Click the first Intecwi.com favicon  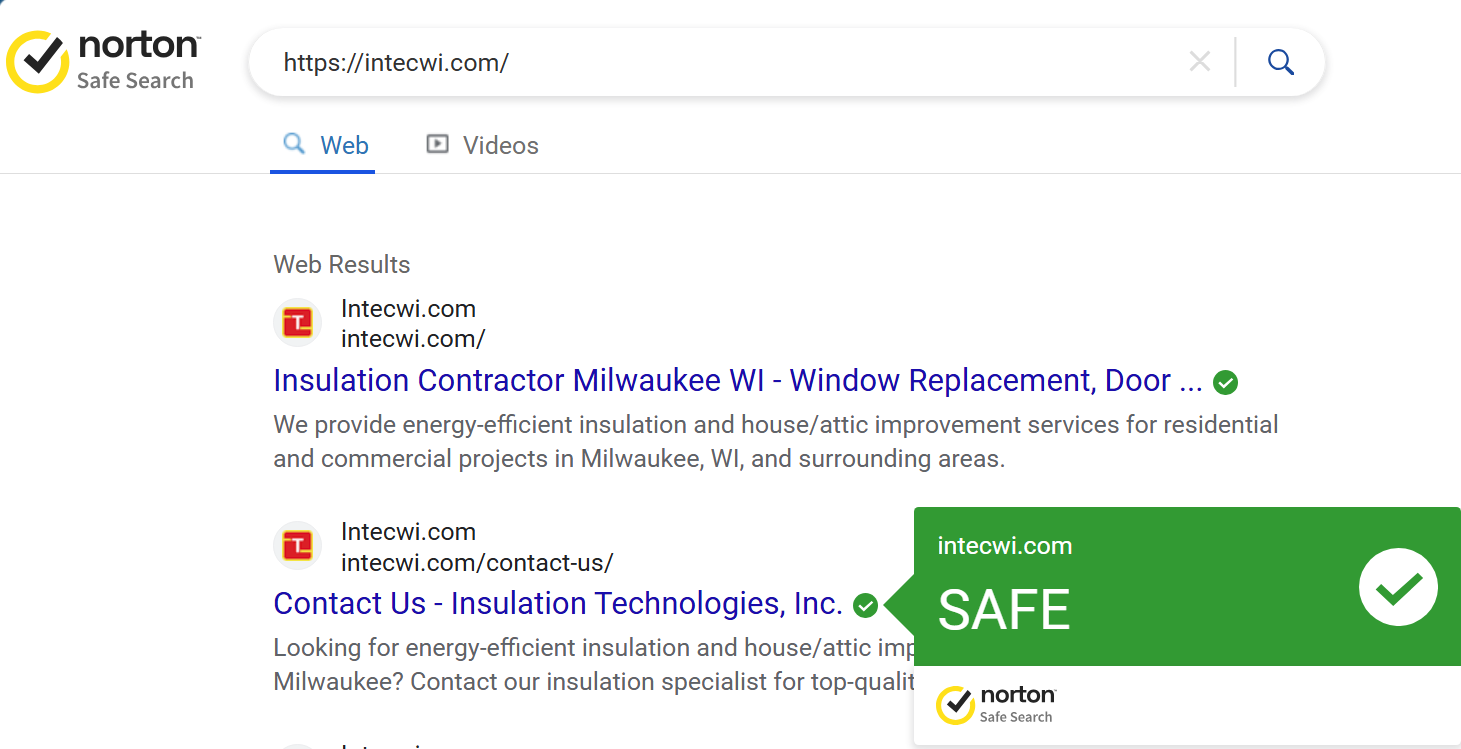coord(297,323)
